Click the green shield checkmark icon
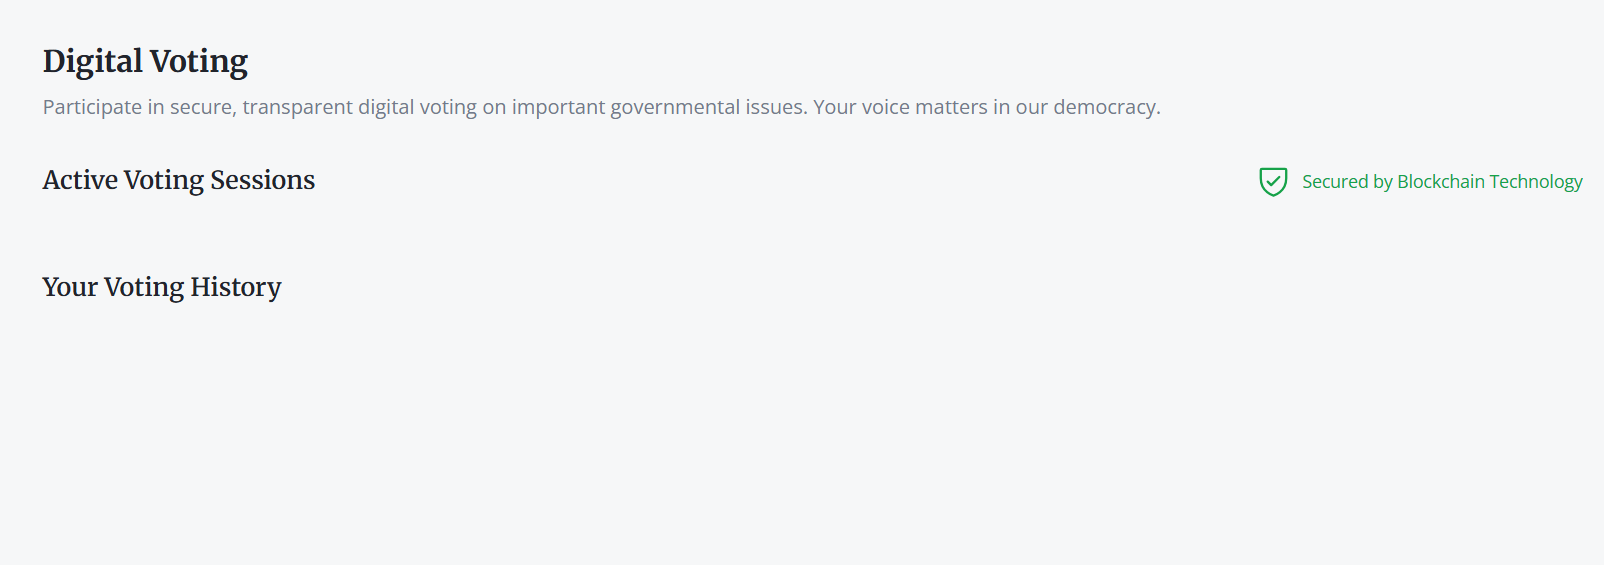This screenshot has height=565, width=1604. [x=1272, y=182]
